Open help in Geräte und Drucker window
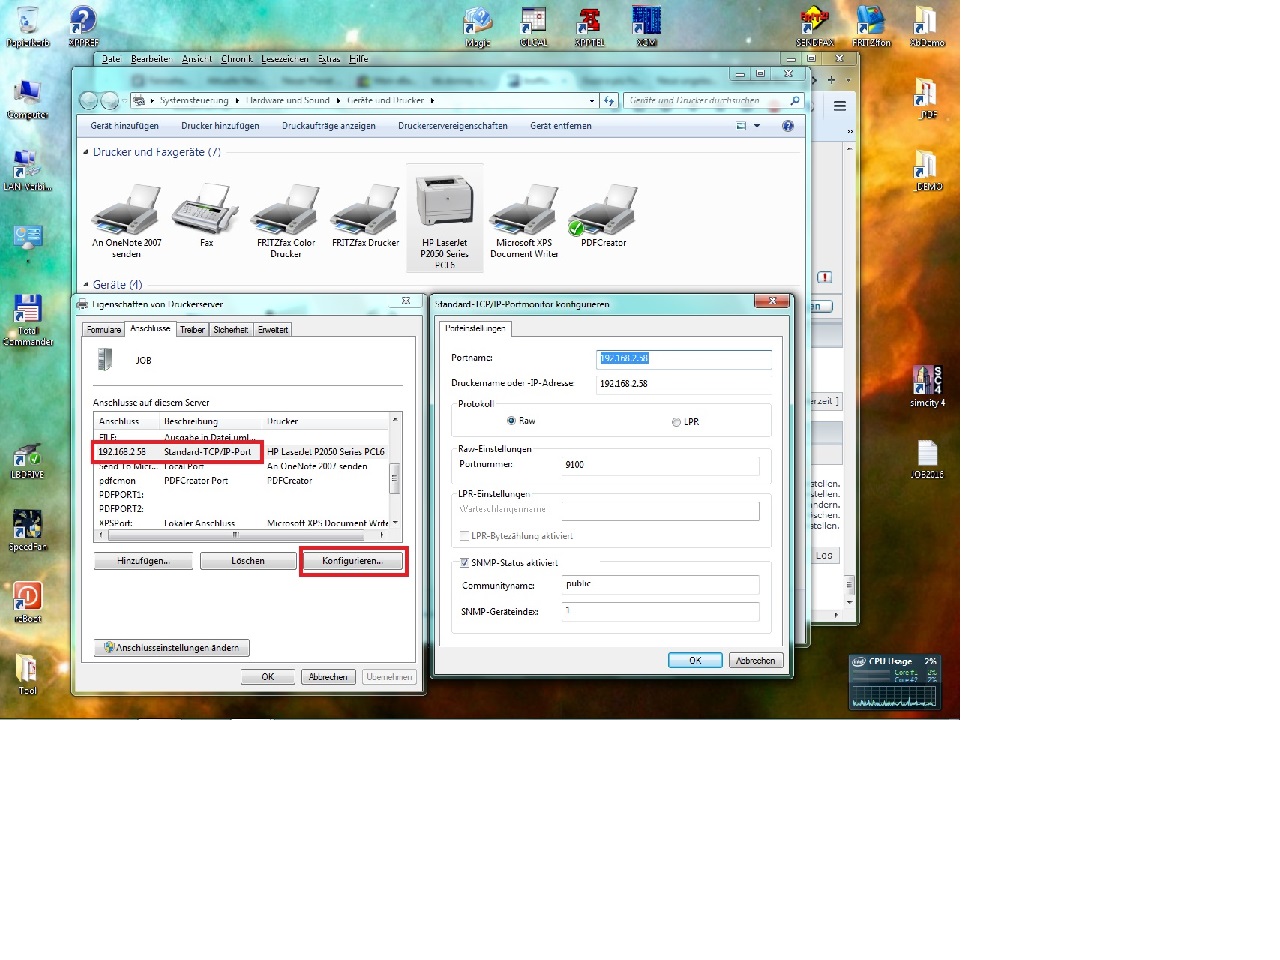This screenshot has width=1280, height=960. coord(788,126)
